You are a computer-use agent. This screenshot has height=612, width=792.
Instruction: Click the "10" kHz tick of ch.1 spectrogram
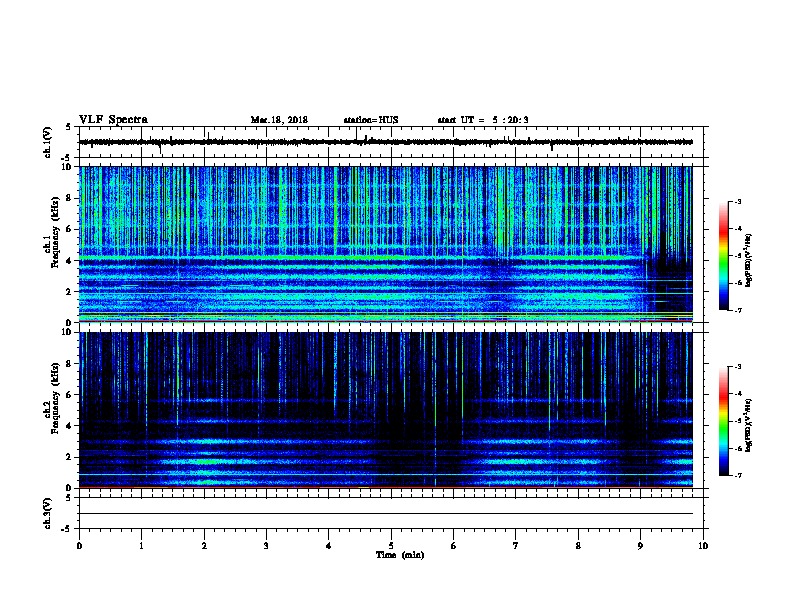pos(69,167)
